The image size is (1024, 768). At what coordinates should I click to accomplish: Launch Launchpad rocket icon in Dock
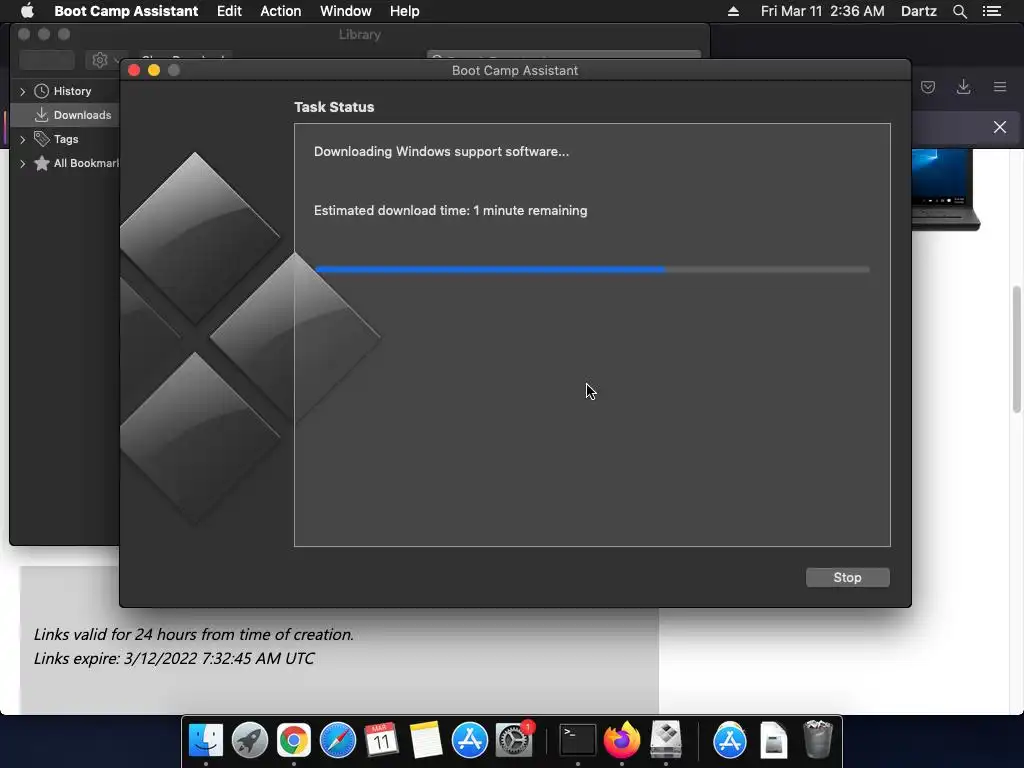[x=249, y=740]
